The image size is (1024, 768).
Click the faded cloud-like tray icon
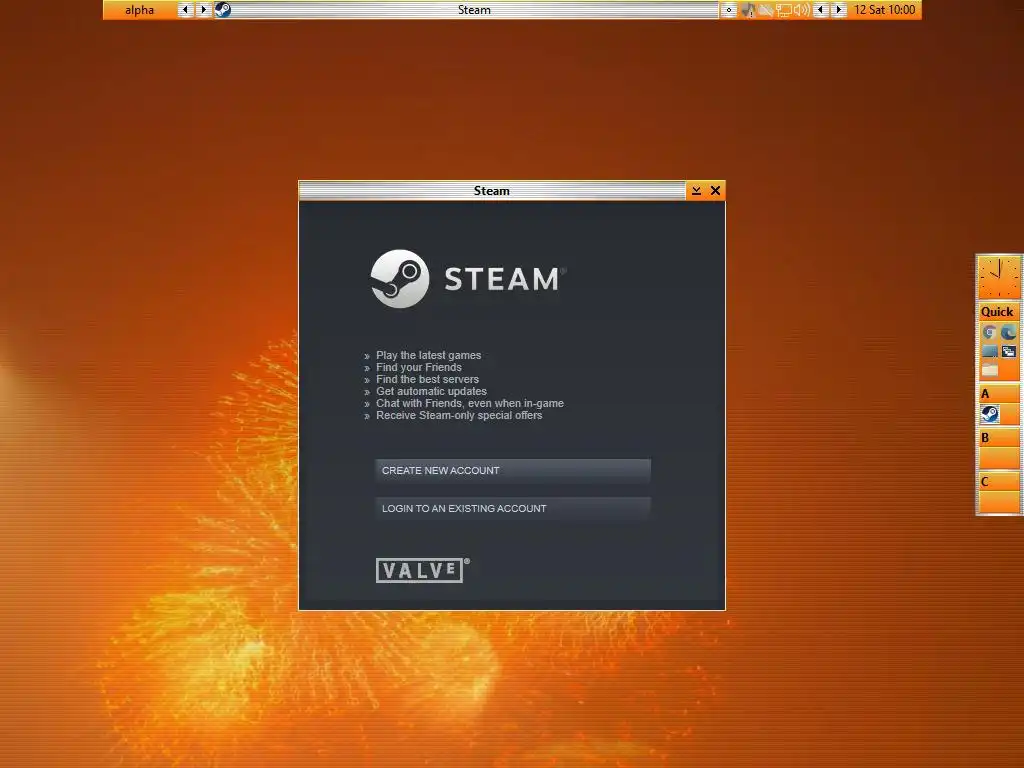tap(766, 10)
